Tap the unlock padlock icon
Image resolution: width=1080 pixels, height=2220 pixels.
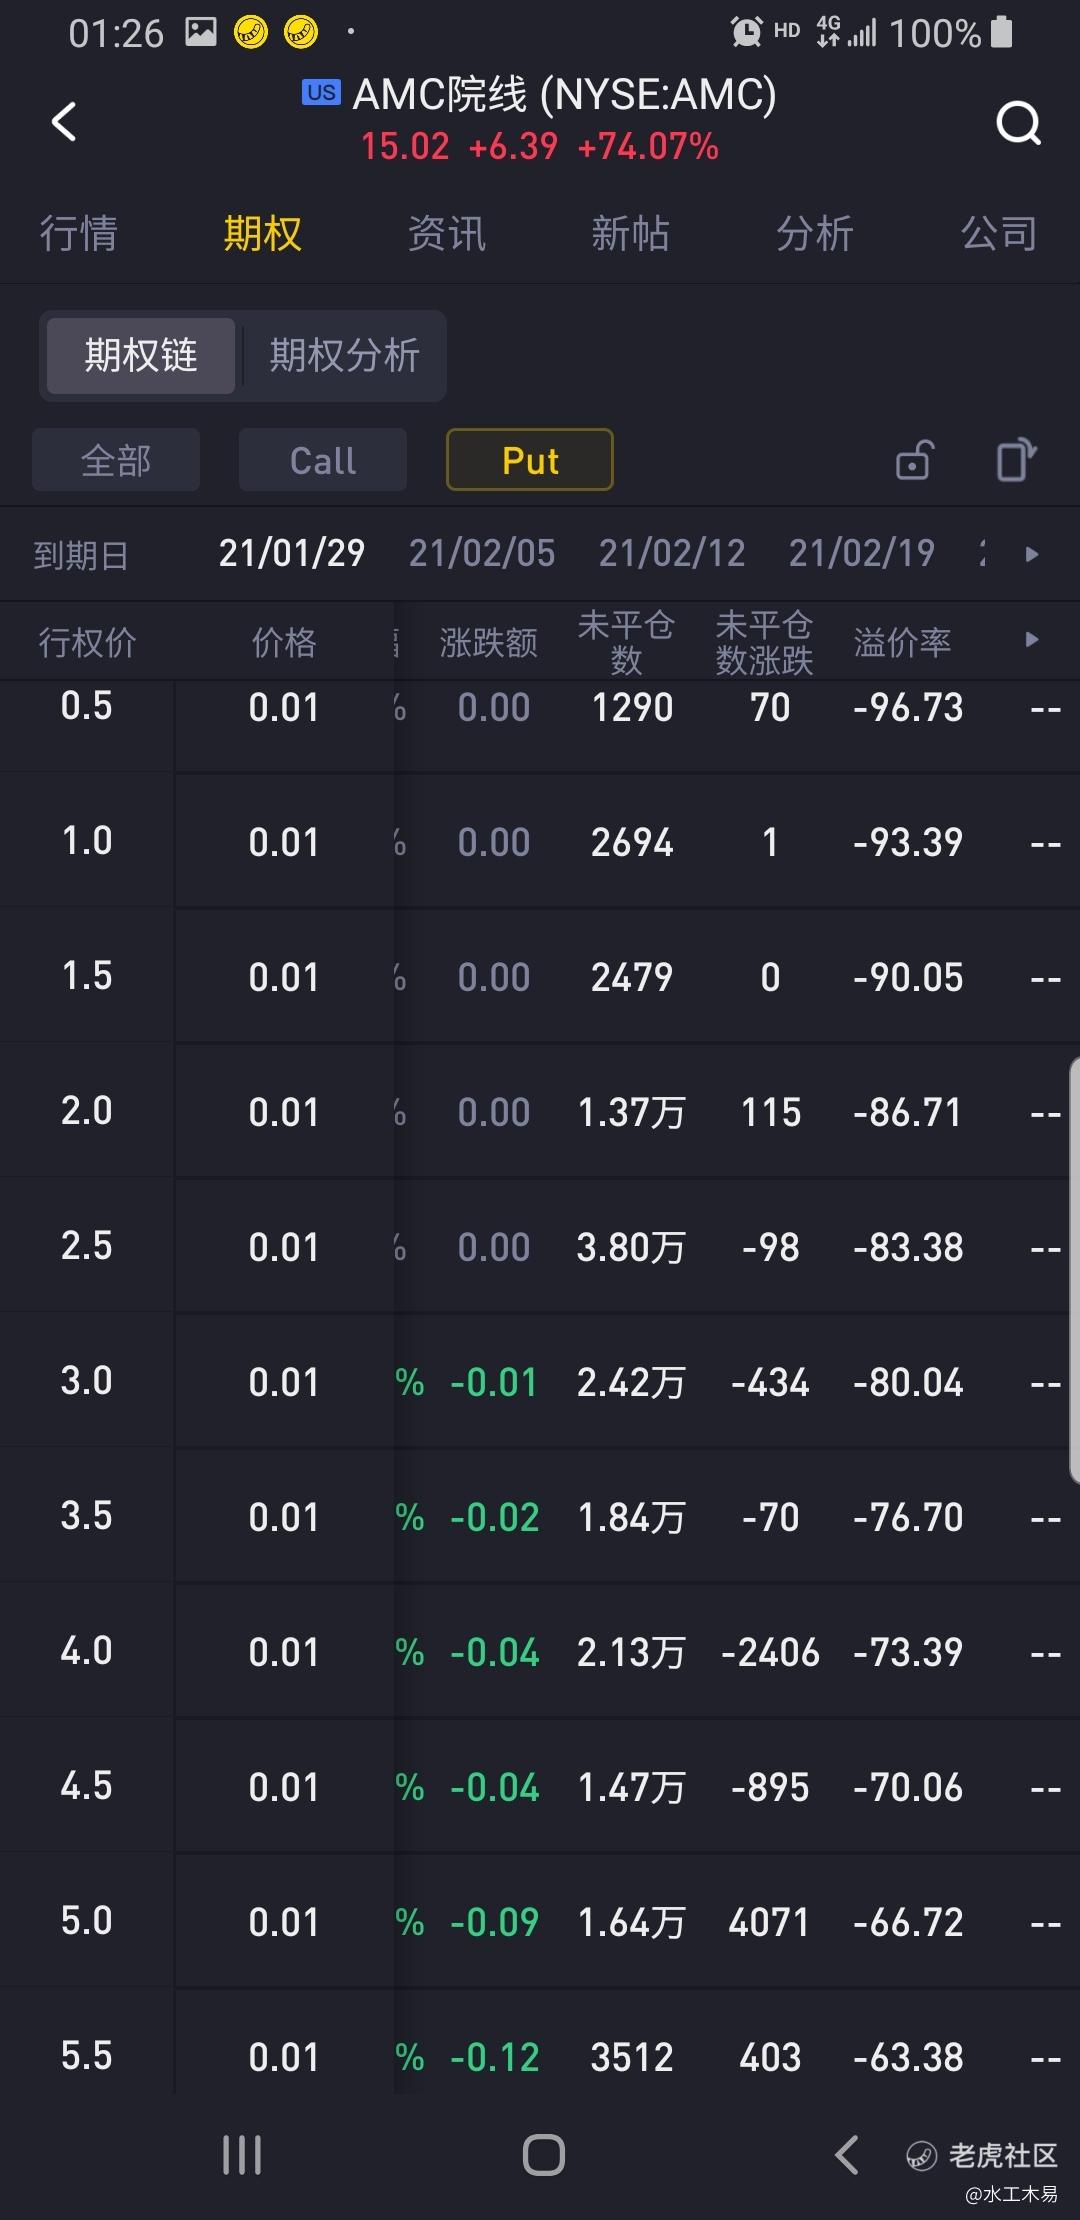[x=914, y=460]
